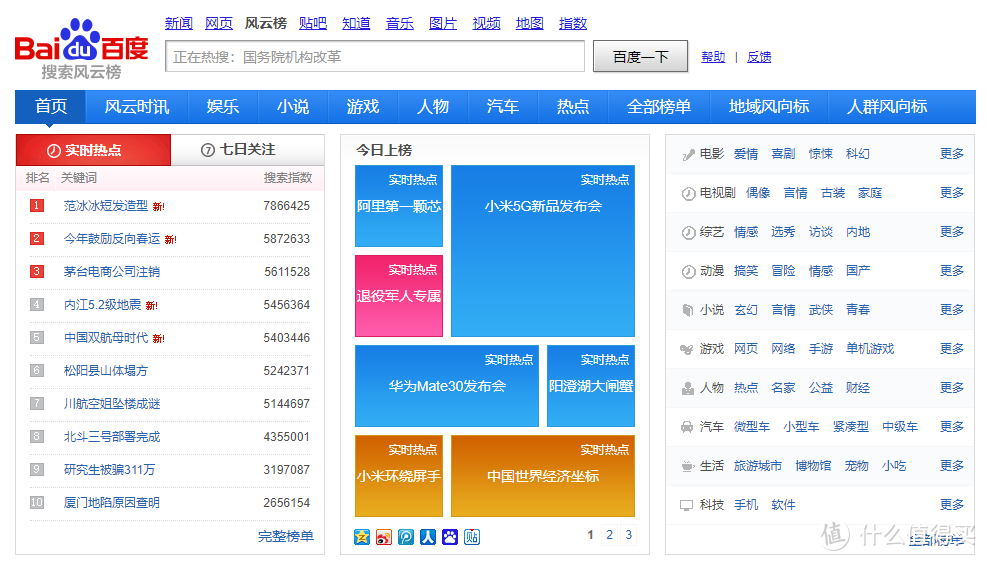Expand 更多 in 电视剧 row

952,193
